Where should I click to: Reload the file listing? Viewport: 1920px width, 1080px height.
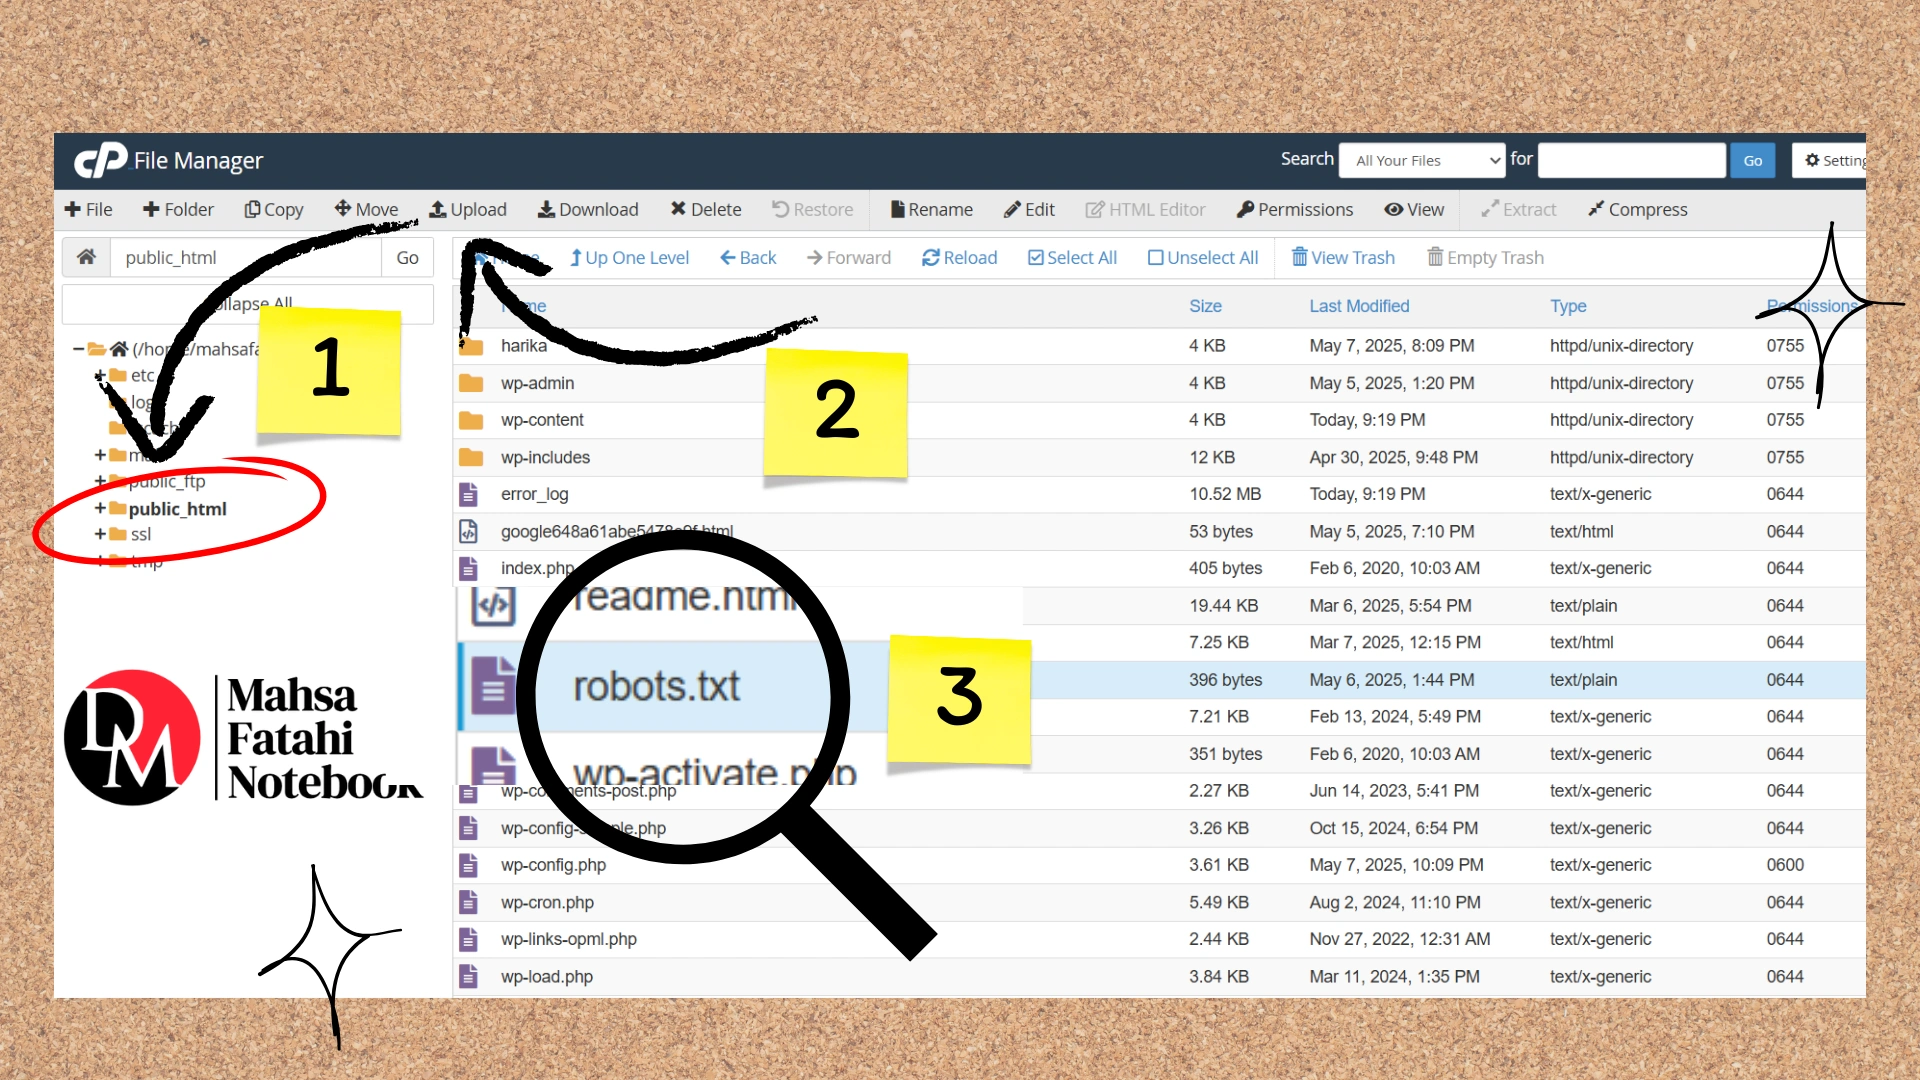(x=959, y=257)
